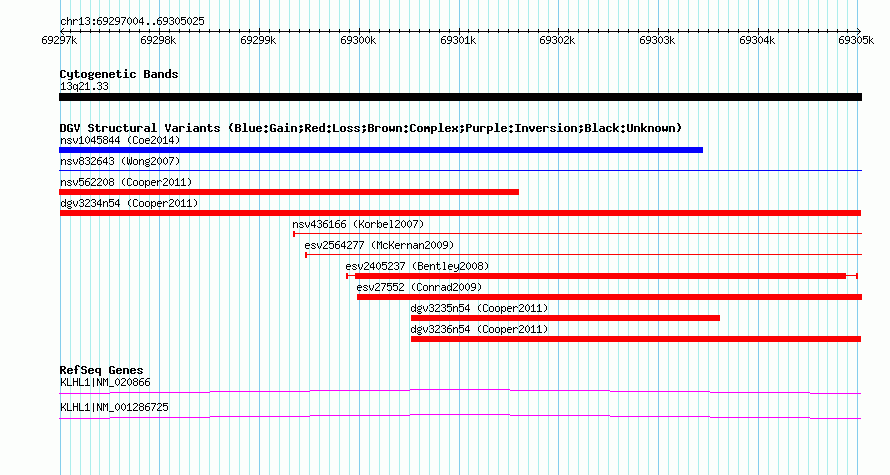Click the 69304k ruler tick label
Screen dimensions: 890x475
click(x=757, y=41)
